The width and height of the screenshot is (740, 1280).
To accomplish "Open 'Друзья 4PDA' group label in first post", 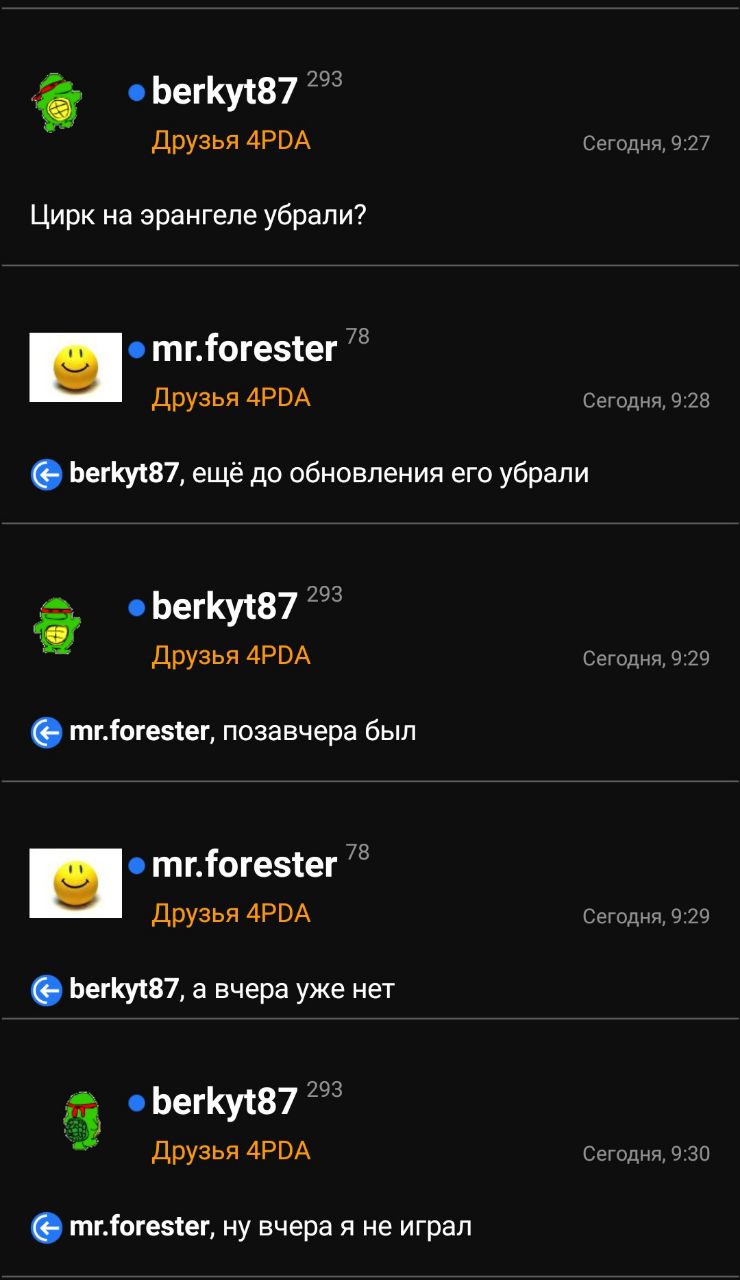I will 231,141.
